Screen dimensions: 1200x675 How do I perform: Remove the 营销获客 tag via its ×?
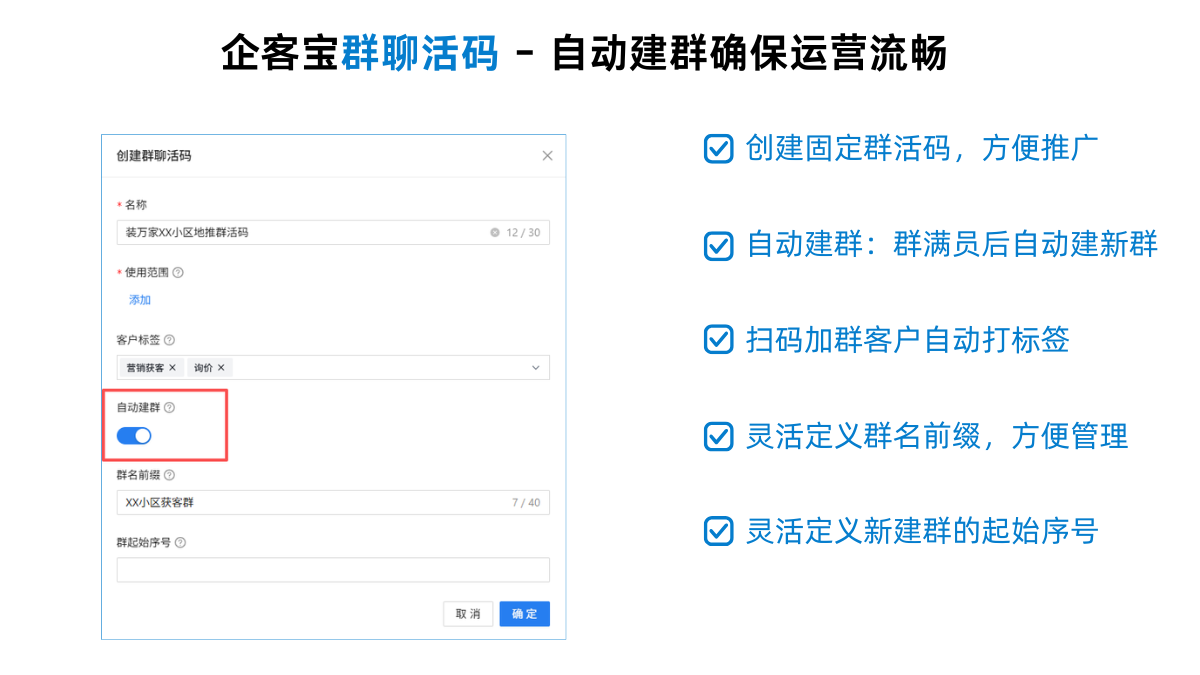point(172,368)
